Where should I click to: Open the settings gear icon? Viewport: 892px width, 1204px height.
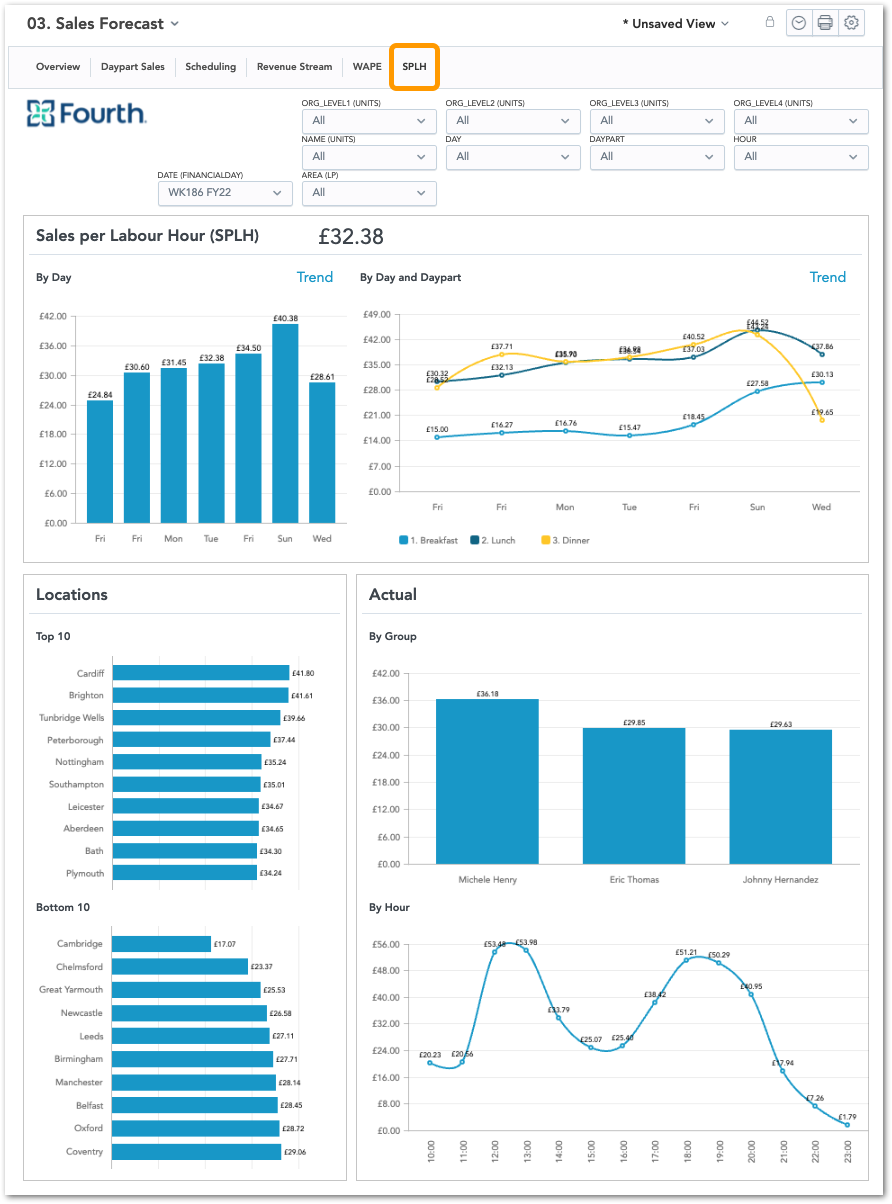click(851, 23)
